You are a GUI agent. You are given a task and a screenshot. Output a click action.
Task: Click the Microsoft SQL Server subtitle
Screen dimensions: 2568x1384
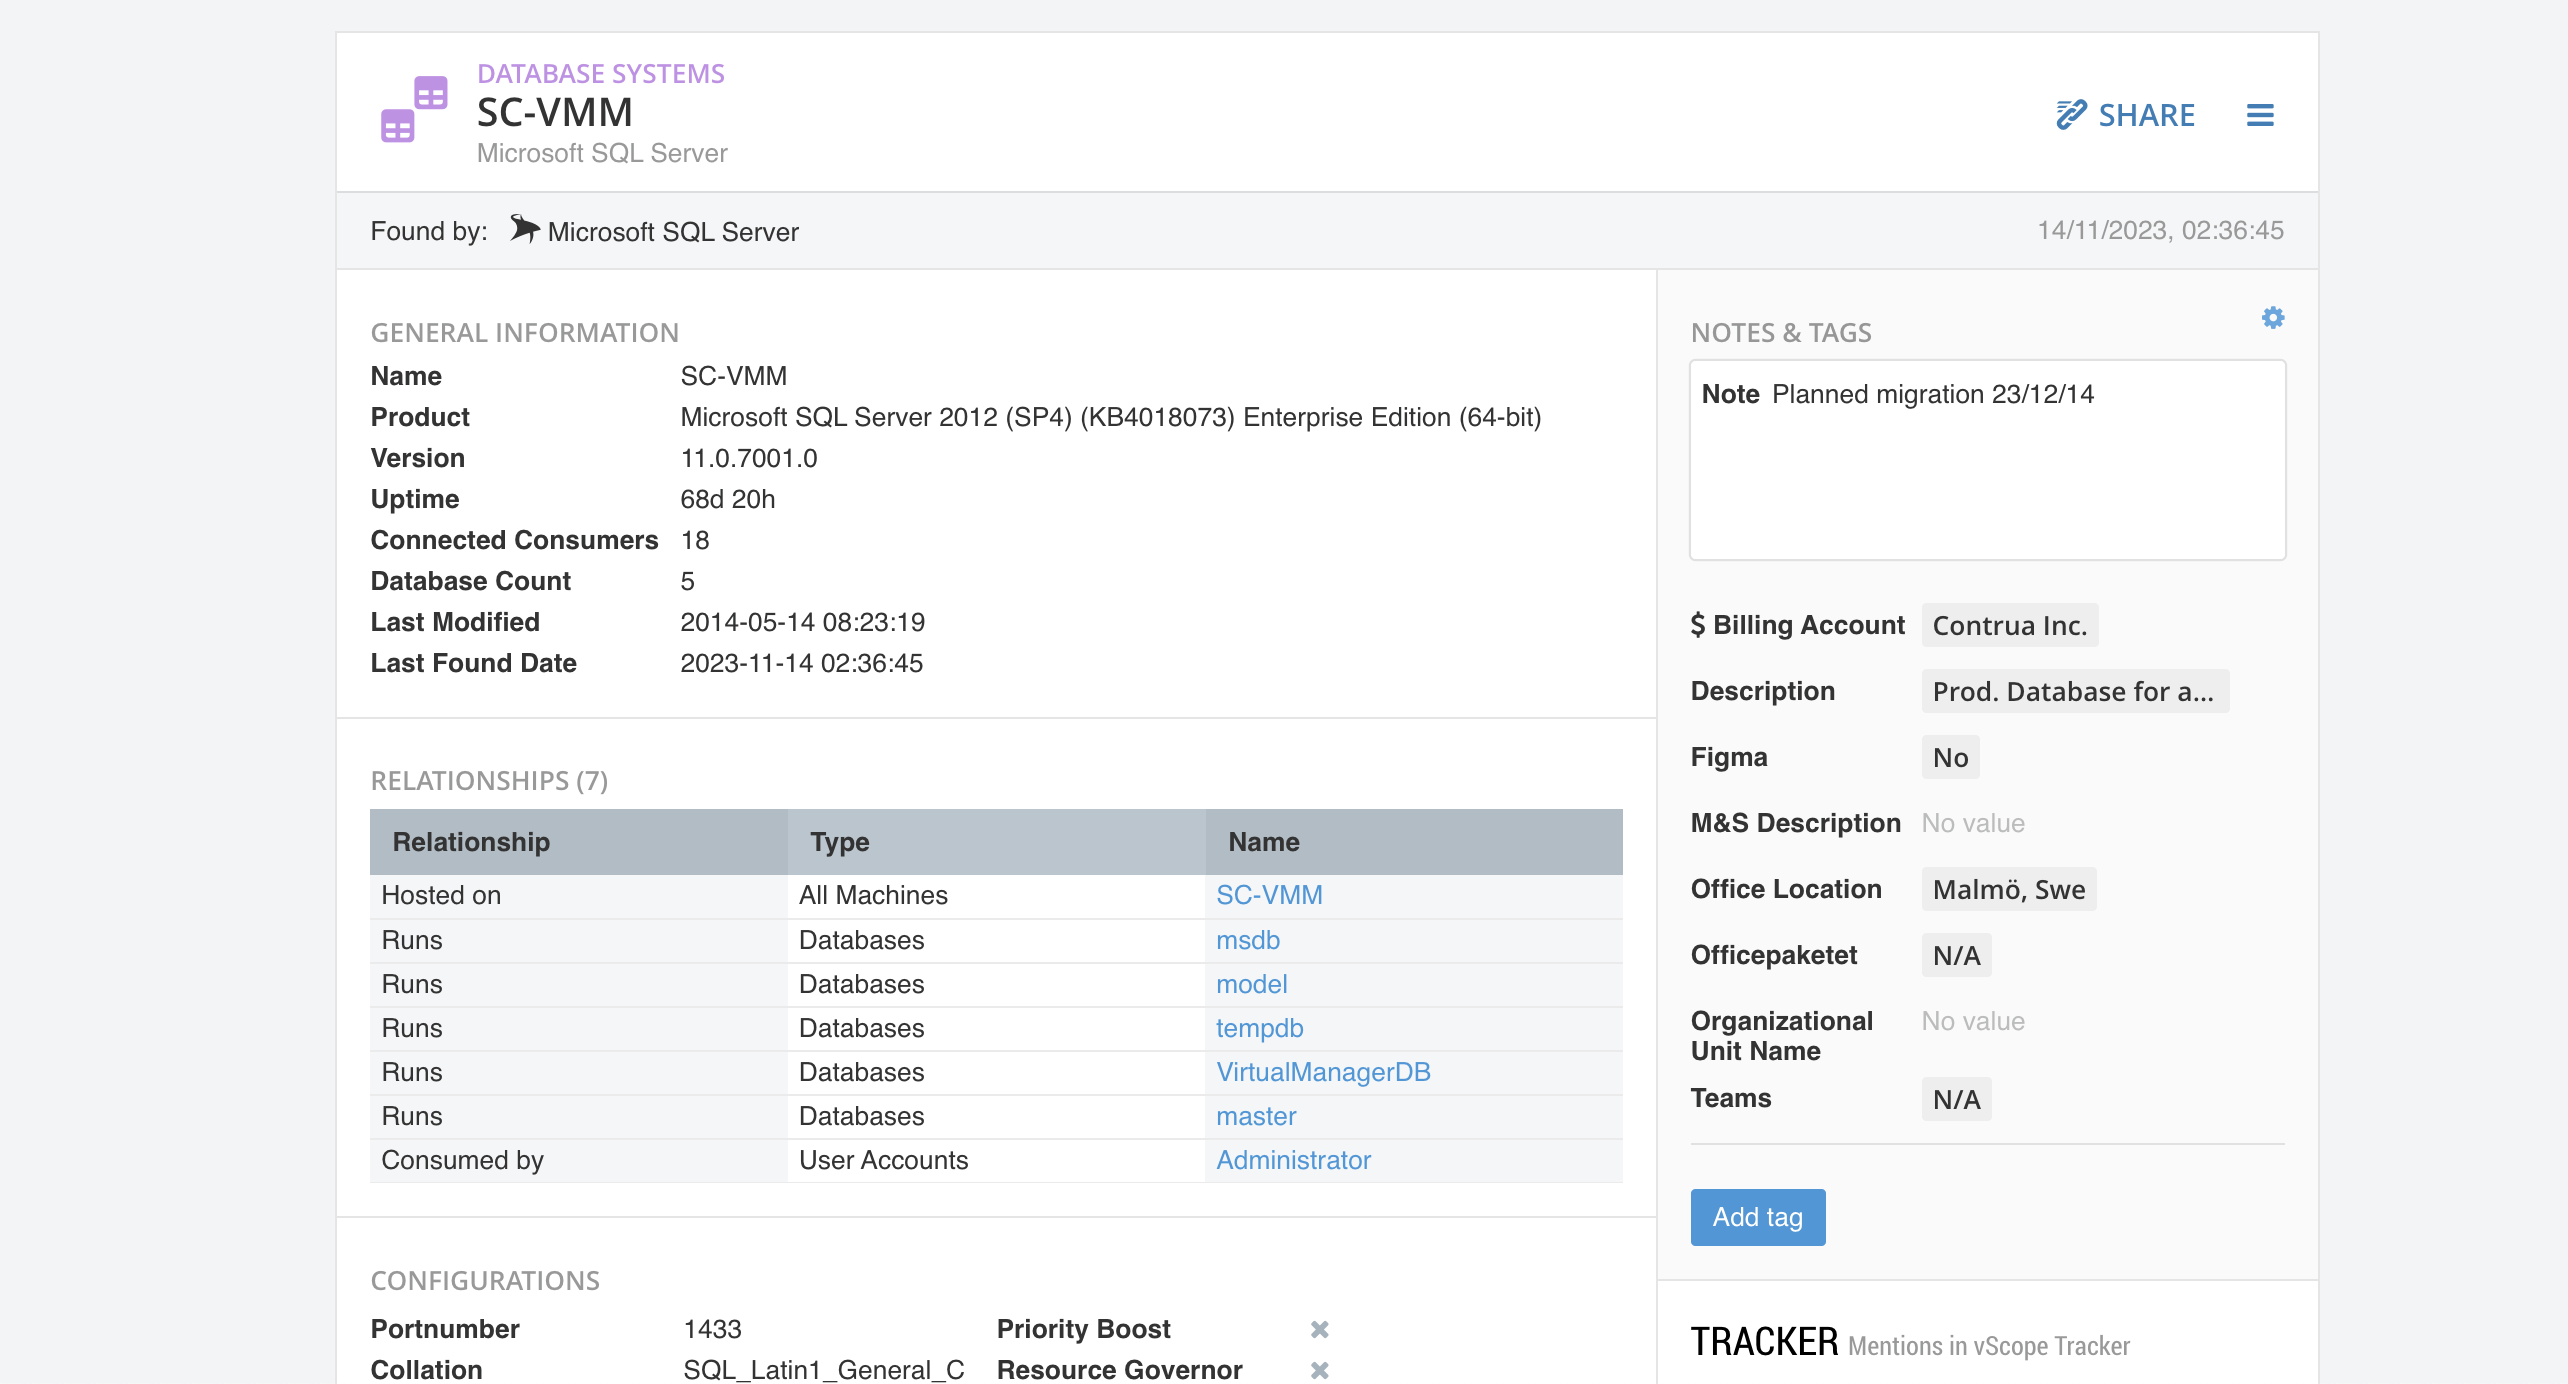pos(602,153)
